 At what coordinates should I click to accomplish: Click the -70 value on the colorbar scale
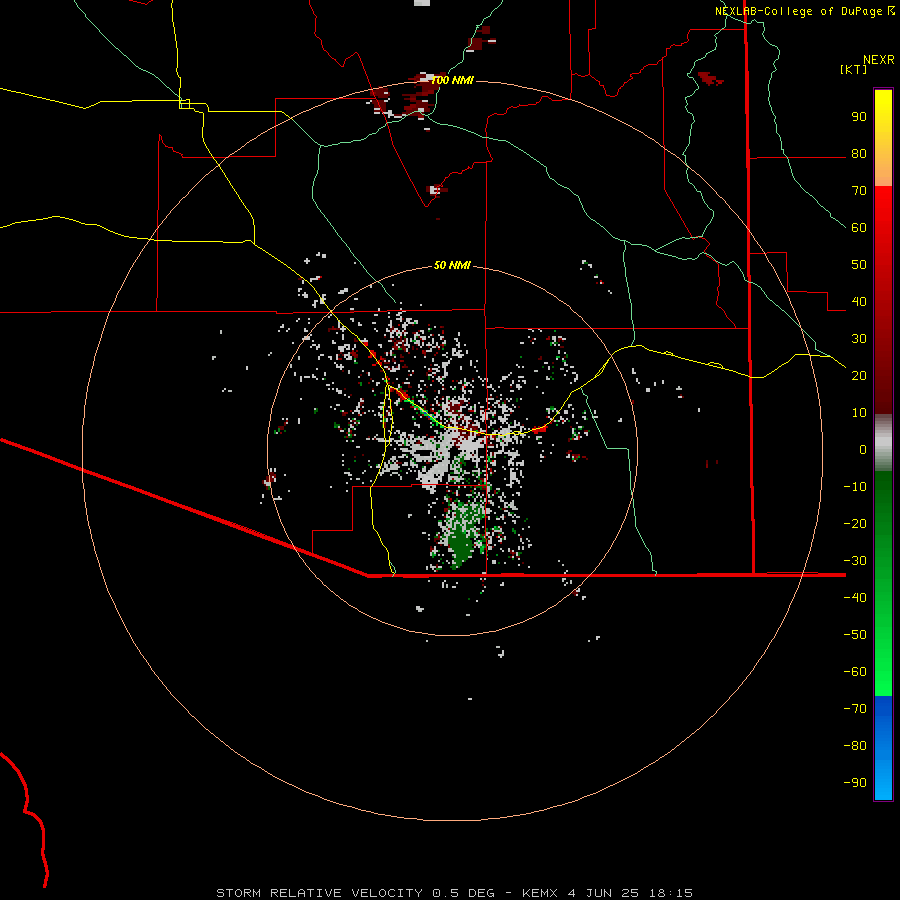point(855,709)
